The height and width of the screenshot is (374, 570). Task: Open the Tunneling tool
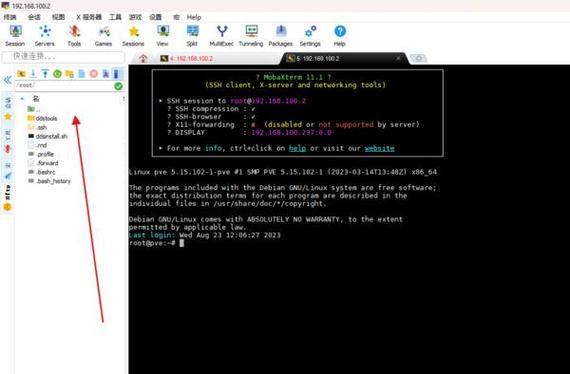tap(251, 36)
